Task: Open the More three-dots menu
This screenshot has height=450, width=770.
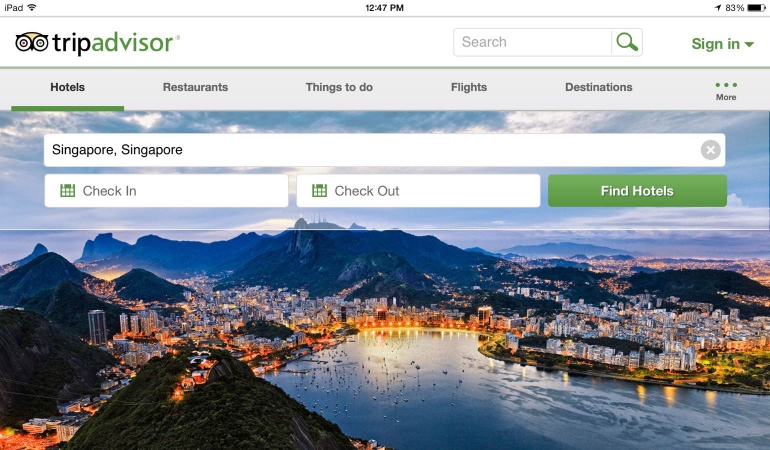Action: (x=726, y=91)
